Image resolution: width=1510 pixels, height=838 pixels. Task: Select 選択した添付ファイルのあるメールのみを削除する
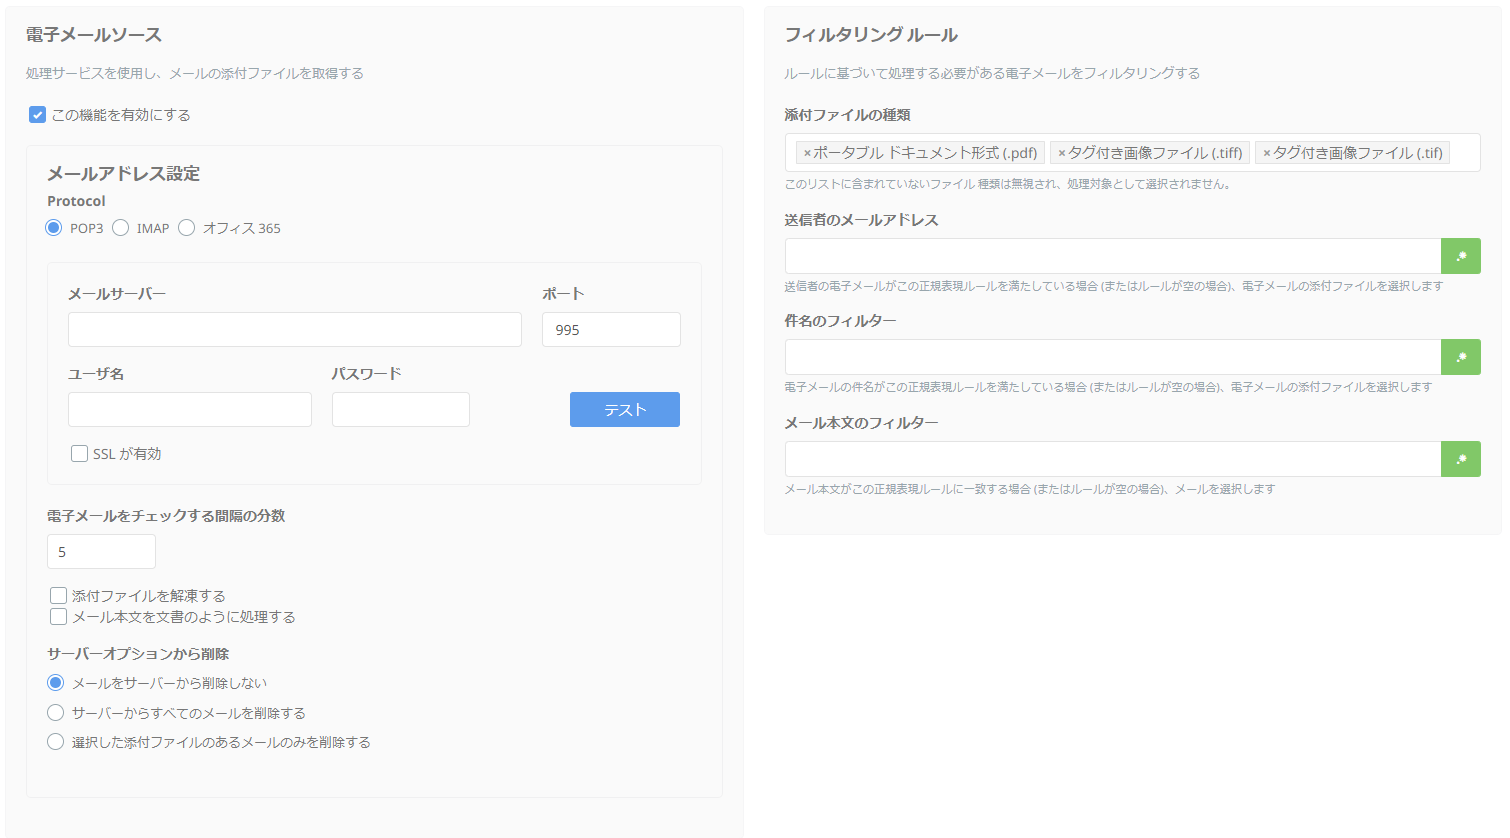tap(56, 742)
